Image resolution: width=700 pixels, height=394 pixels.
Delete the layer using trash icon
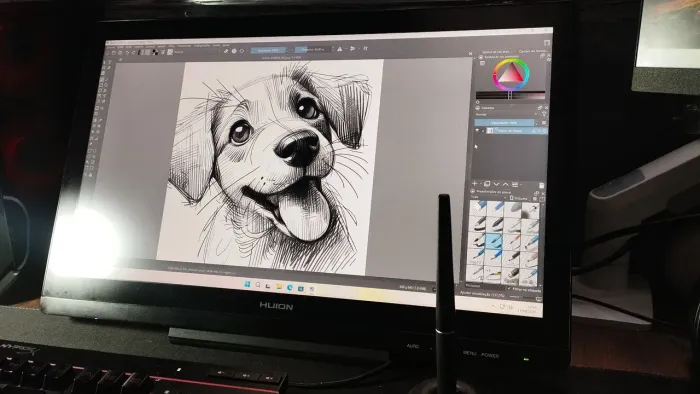point(542,186)
